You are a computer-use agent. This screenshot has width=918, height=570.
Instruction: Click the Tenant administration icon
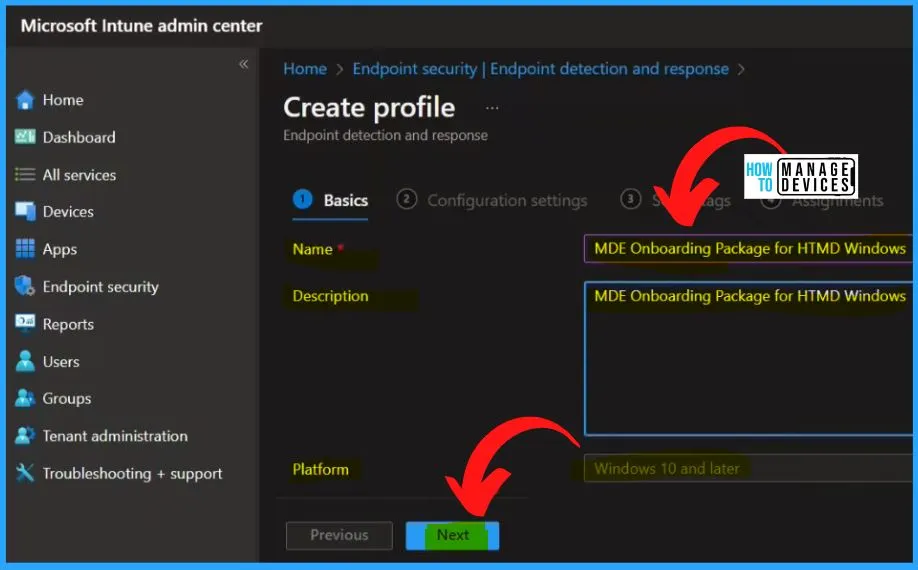tap(25, 436)
